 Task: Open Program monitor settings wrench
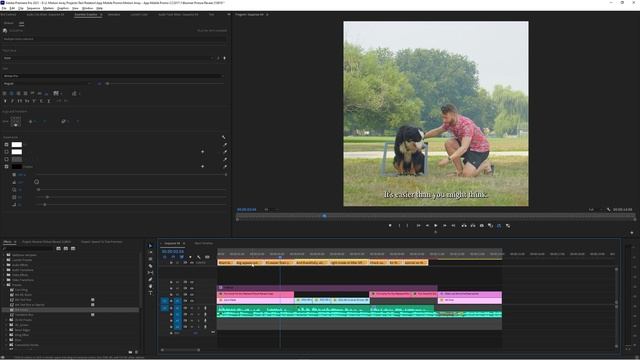(x=608, y=209)
